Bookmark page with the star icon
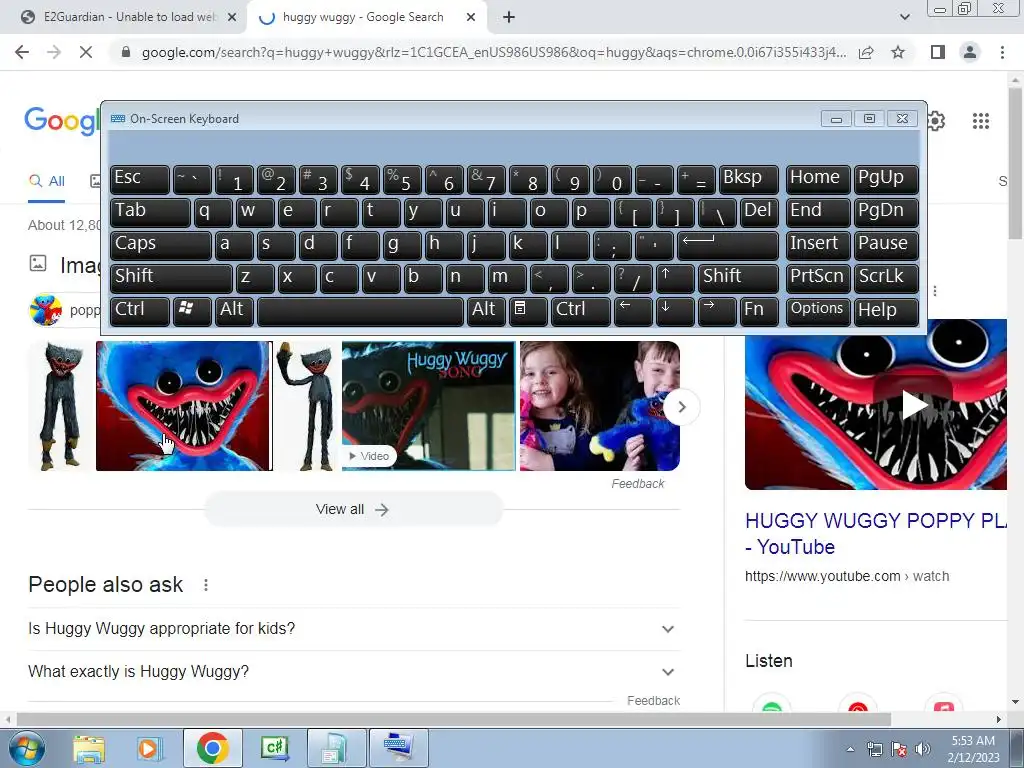The width and height of the screenshot is (1024, 768). (898, 52)
